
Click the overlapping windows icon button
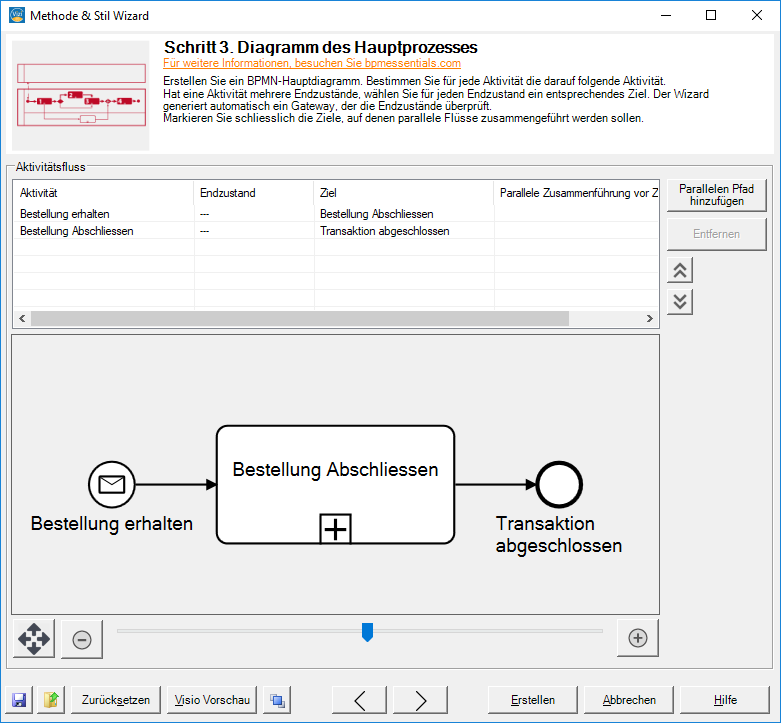tap(277, 700)
